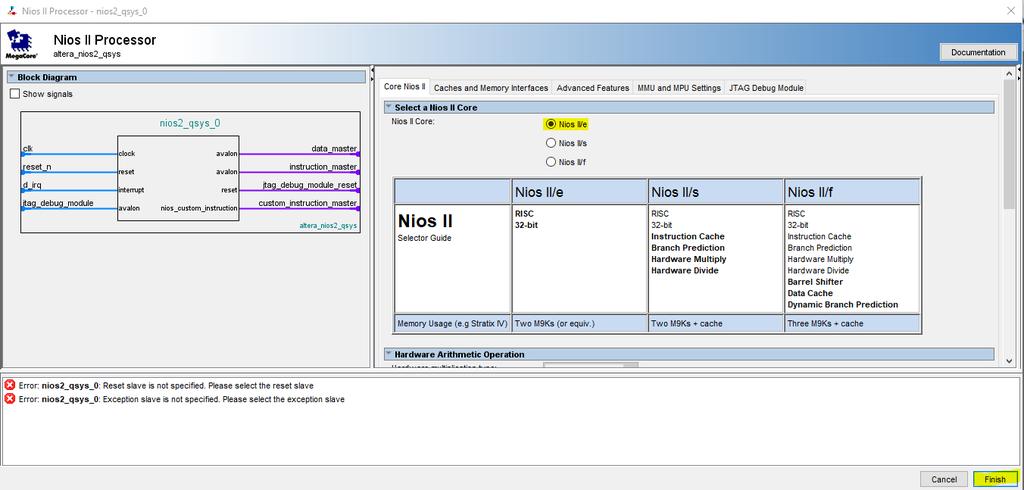Click the Reset slave error message

(166, 385)
